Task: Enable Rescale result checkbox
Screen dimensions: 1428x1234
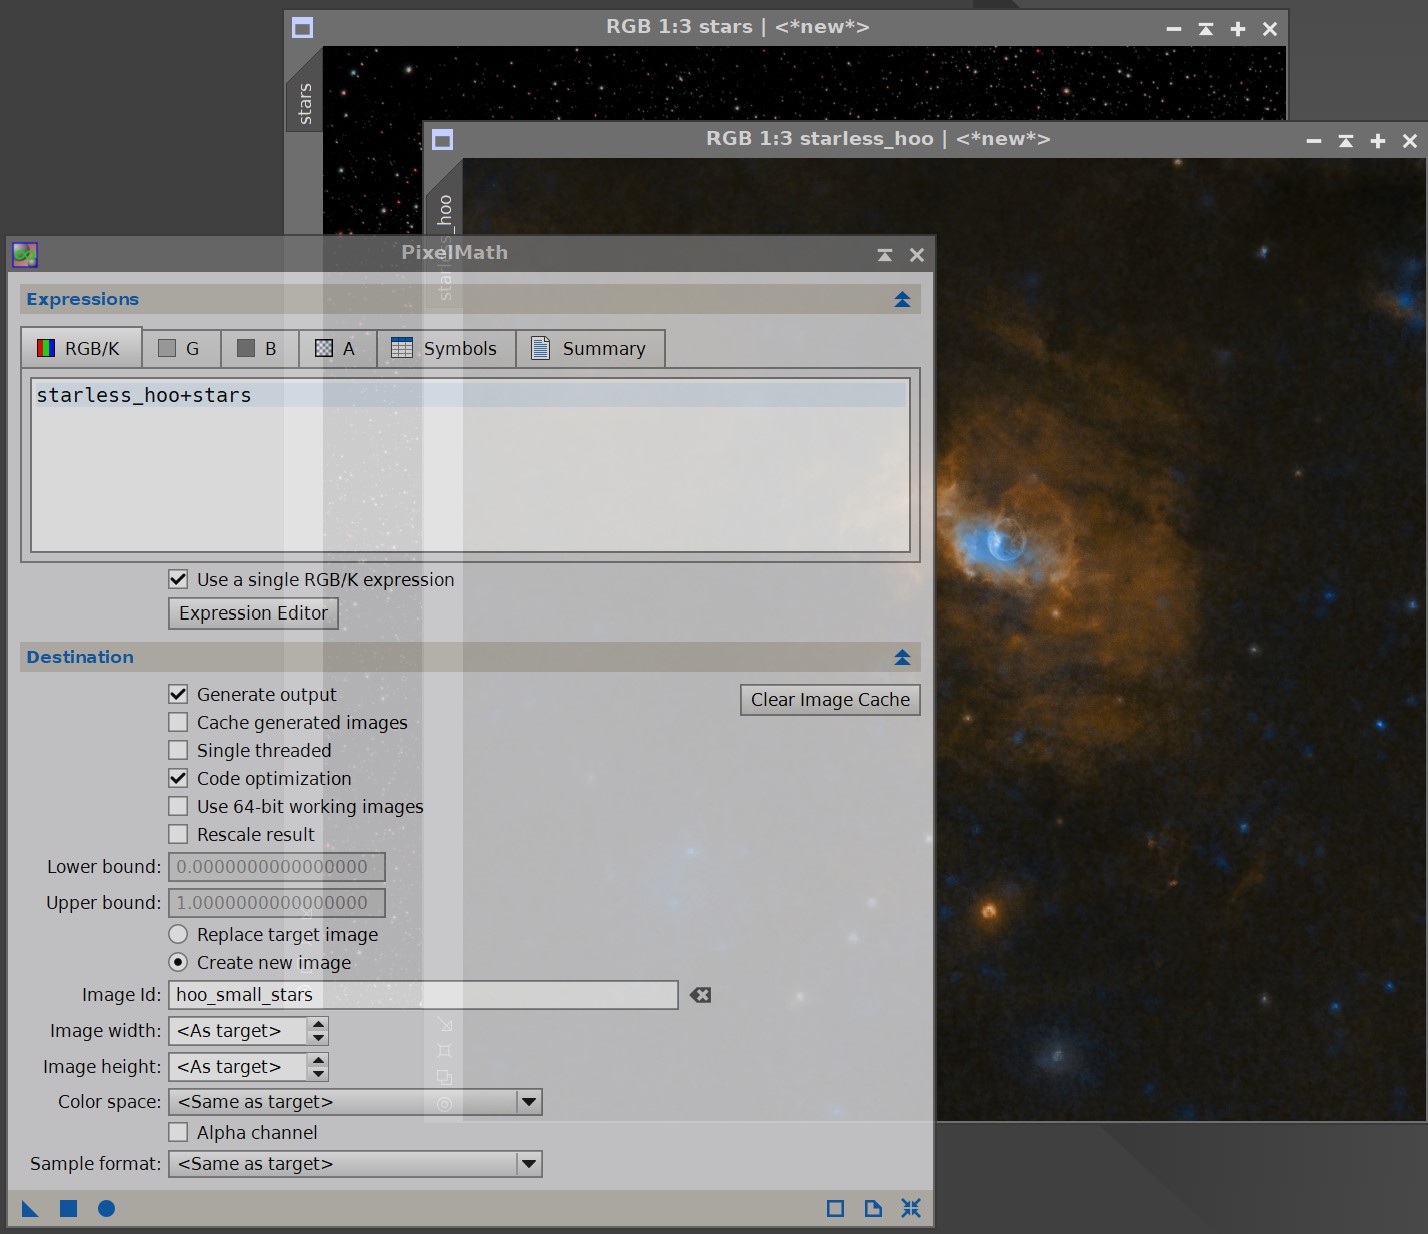Action: tap(178, 834)
